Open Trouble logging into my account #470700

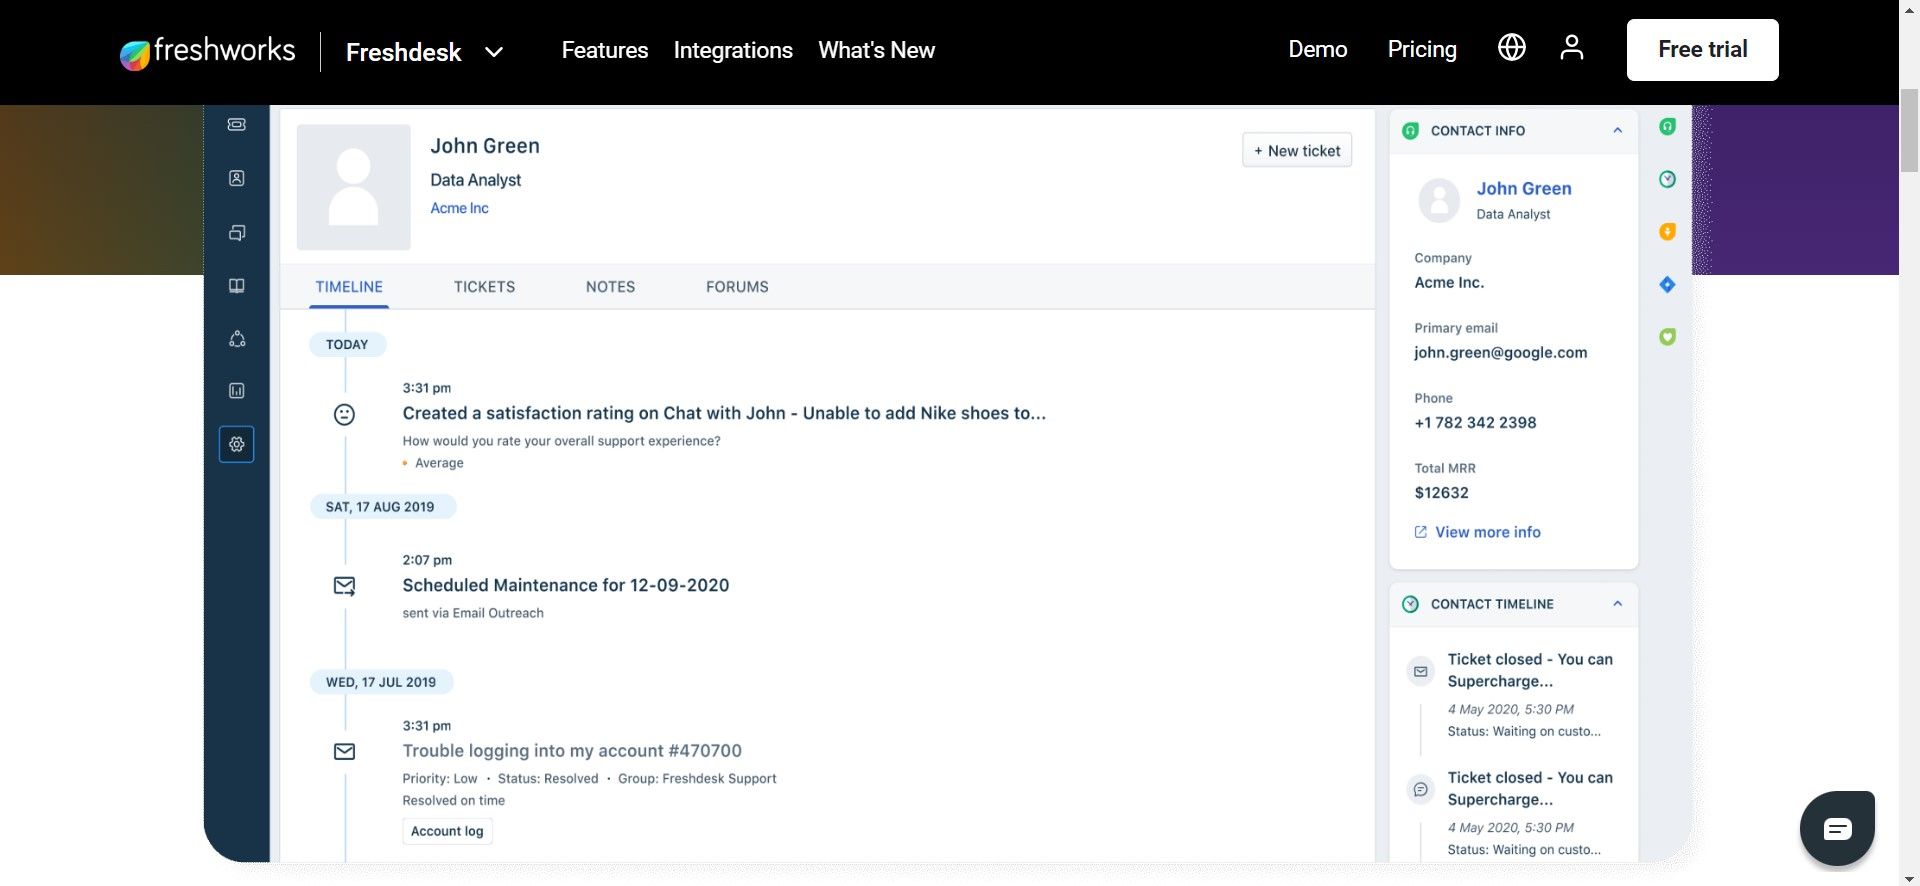pos(572,751)
